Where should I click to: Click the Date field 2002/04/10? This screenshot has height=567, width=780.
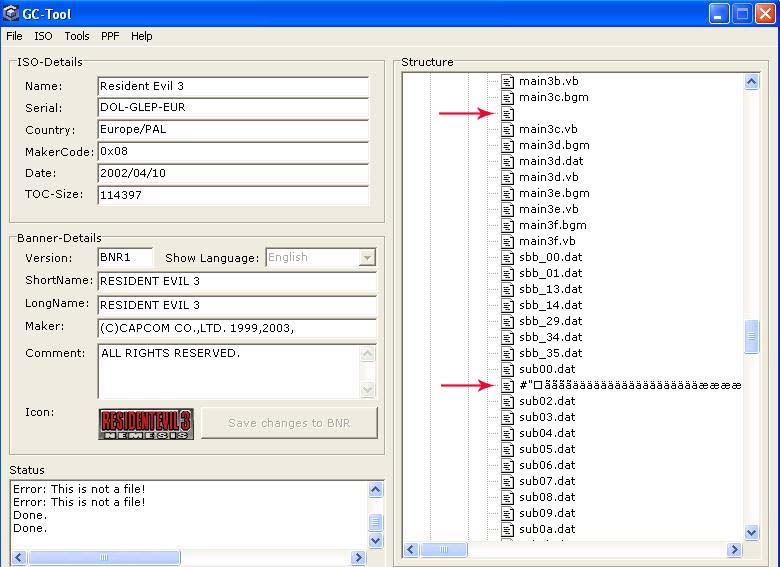(x=233, y=173)
